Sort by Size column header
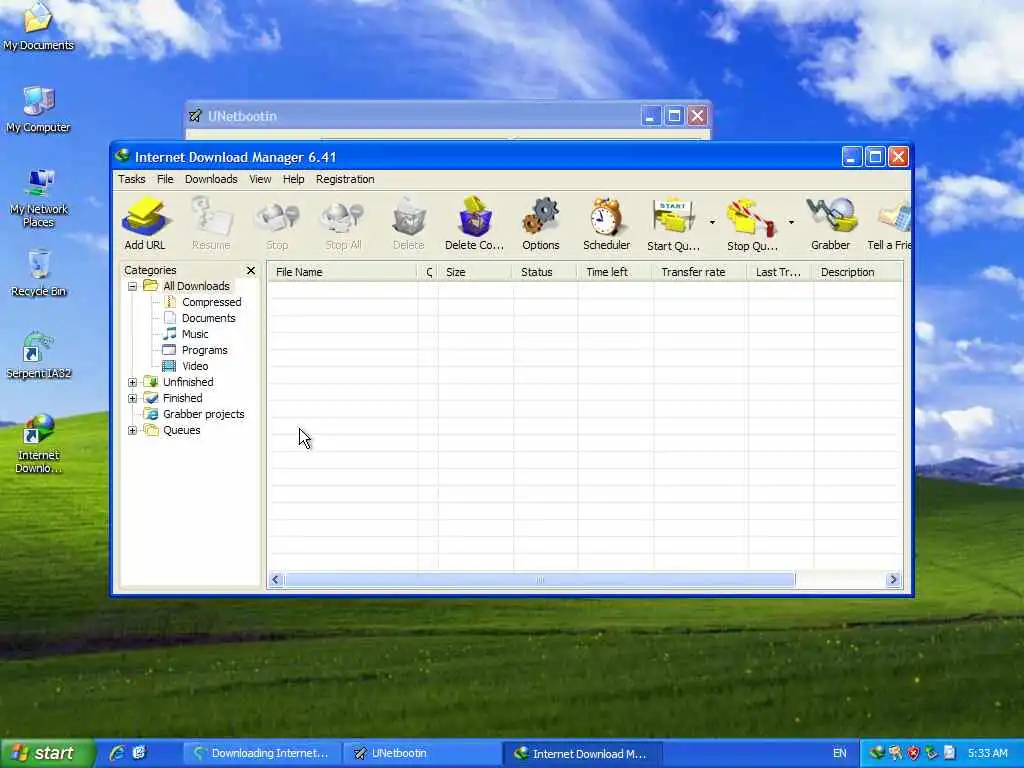The width and height of the screenshot is (1024, 768). tap(475, 272)
